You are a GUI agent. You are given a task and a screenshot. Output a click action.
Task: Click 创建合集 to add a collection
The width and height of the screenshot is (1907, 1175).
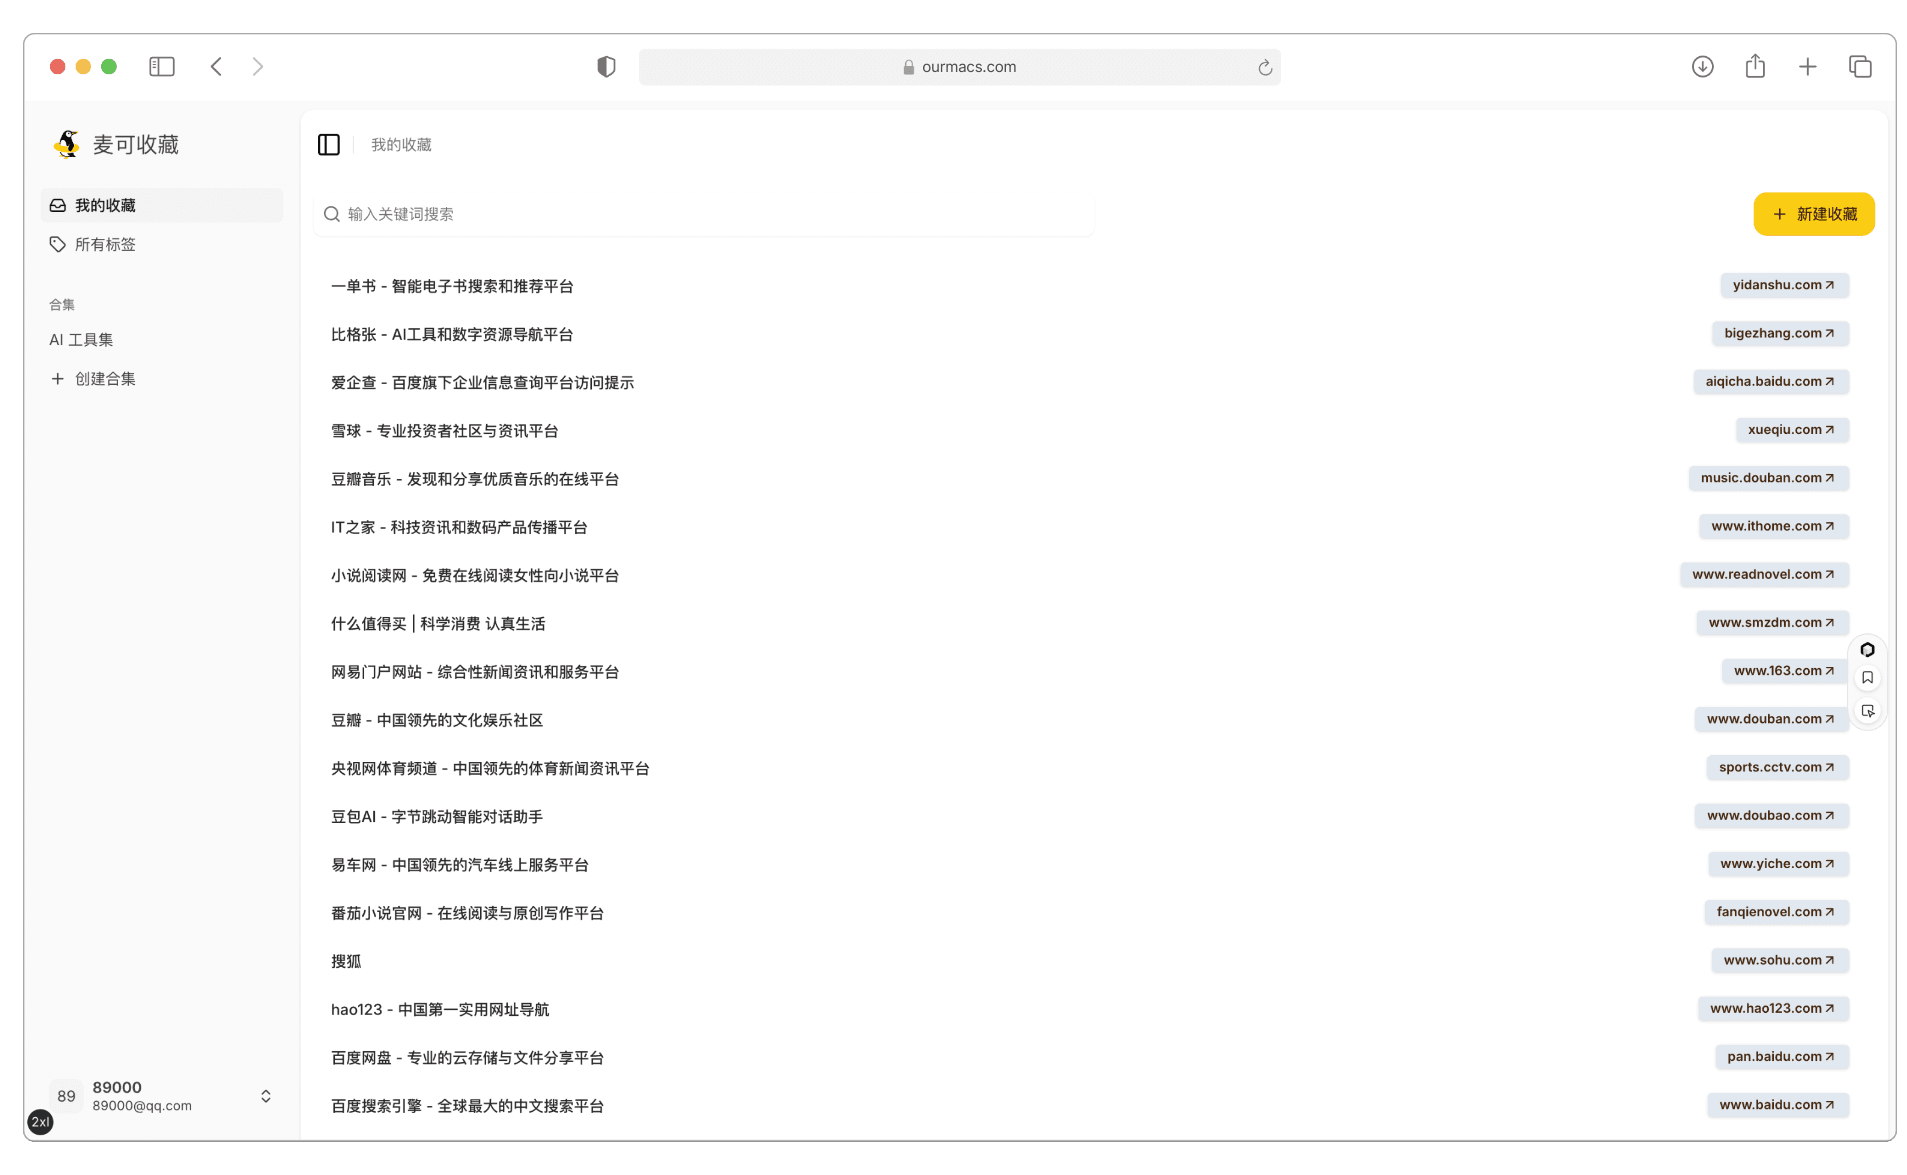[162, 379]
